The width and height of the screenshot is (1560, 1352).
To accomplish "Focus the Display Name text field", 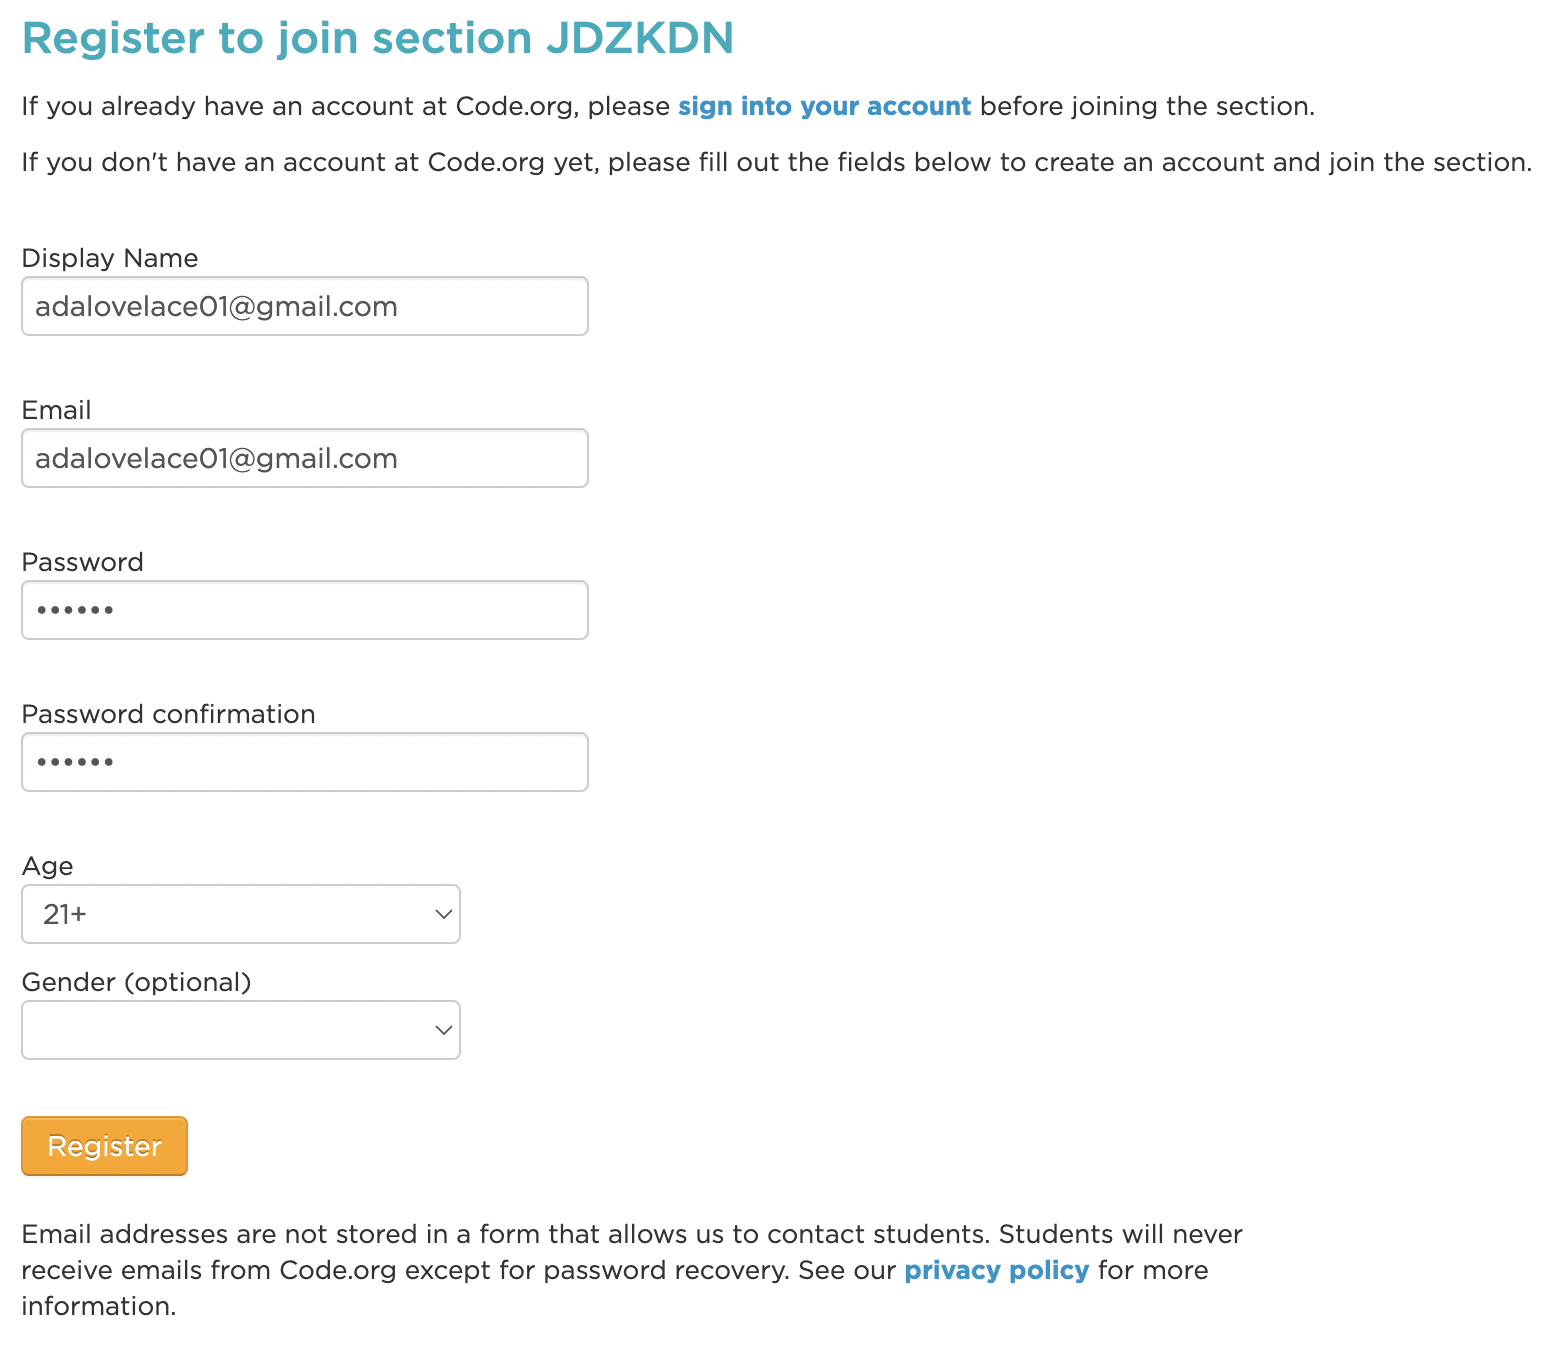I will pyautogui.click(x=304, y=306).
